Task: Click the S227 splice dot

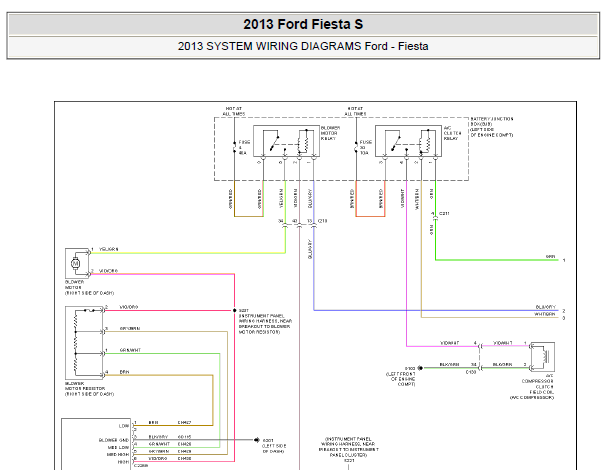Action: pyautogui.click(x=234, y=310)
